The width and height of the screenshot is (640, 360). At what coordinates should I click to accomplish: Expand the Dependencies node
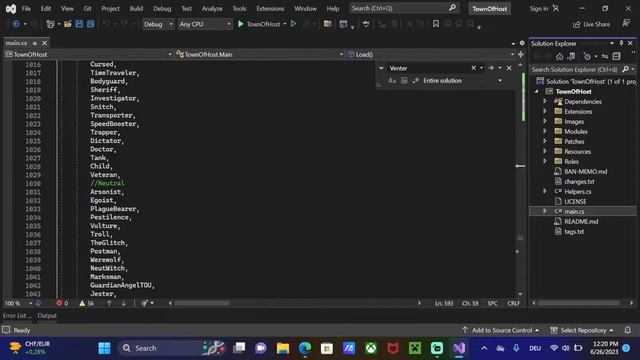click(545, 101)
